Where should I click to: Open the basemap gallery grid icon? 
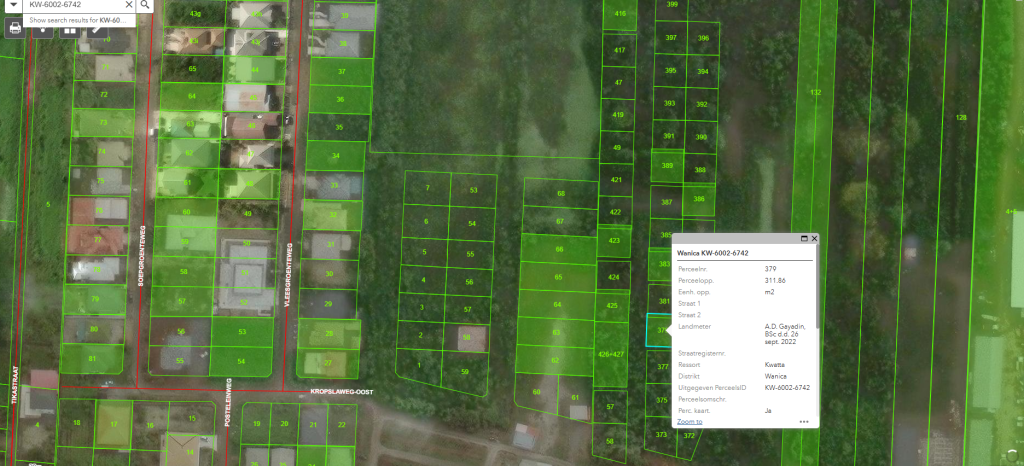click(70, 28)
